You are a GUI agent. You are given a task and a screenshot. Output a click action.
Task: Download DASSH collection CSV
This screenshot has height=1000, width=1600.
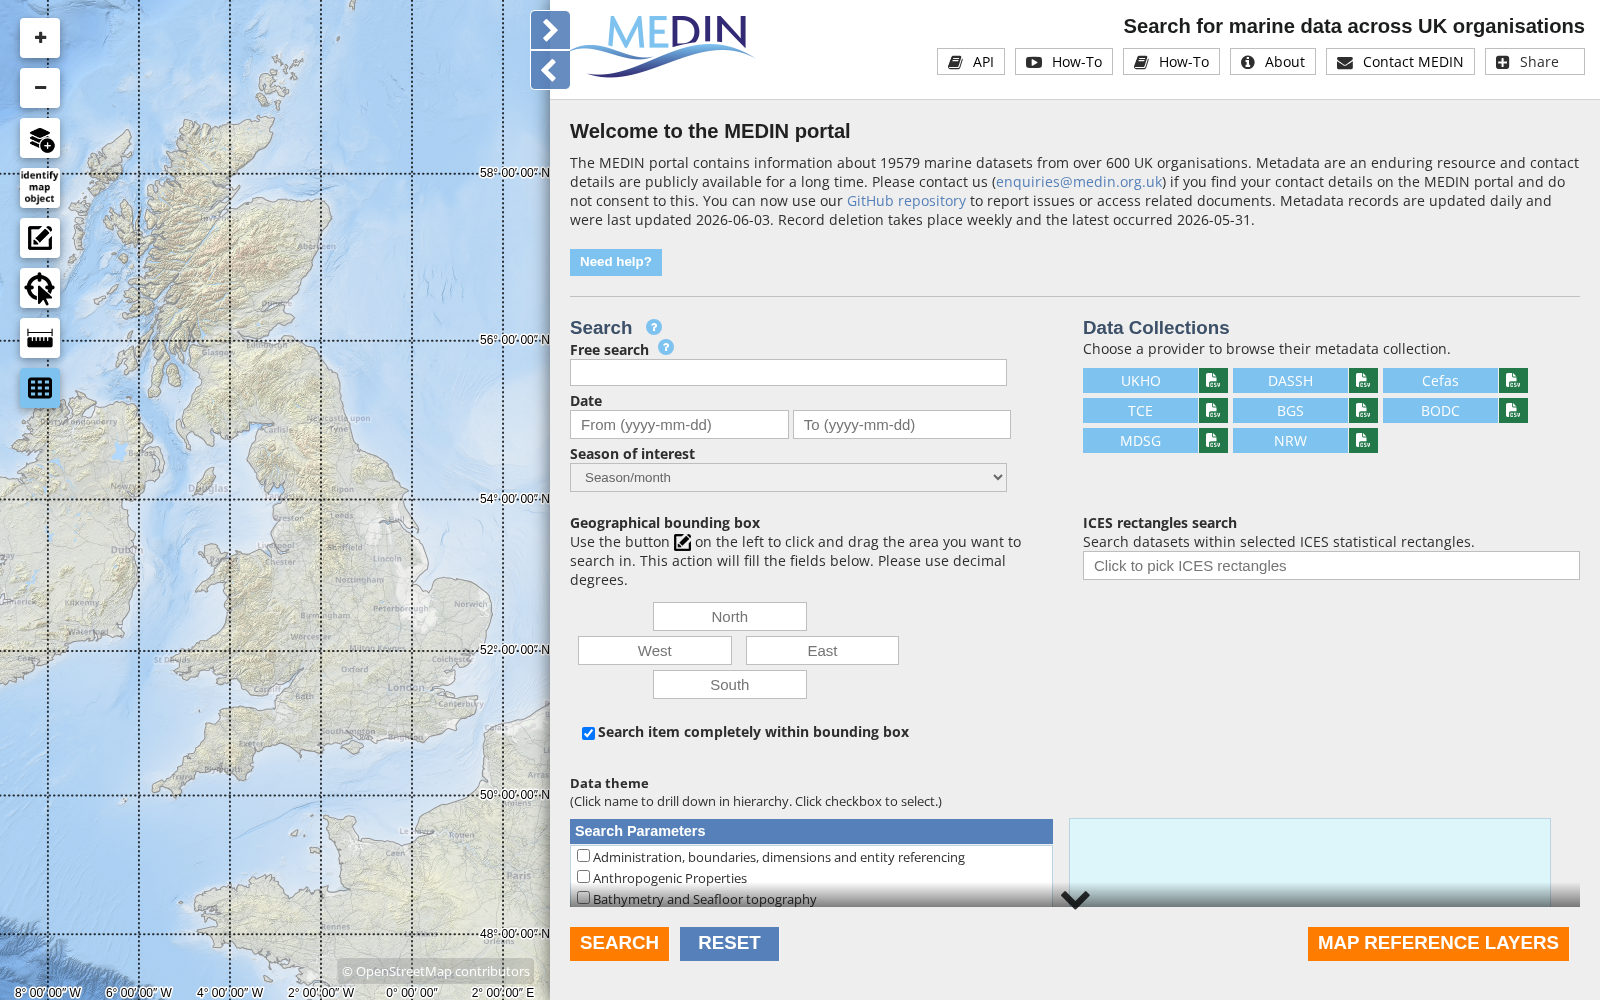(x=1363, y=381)
